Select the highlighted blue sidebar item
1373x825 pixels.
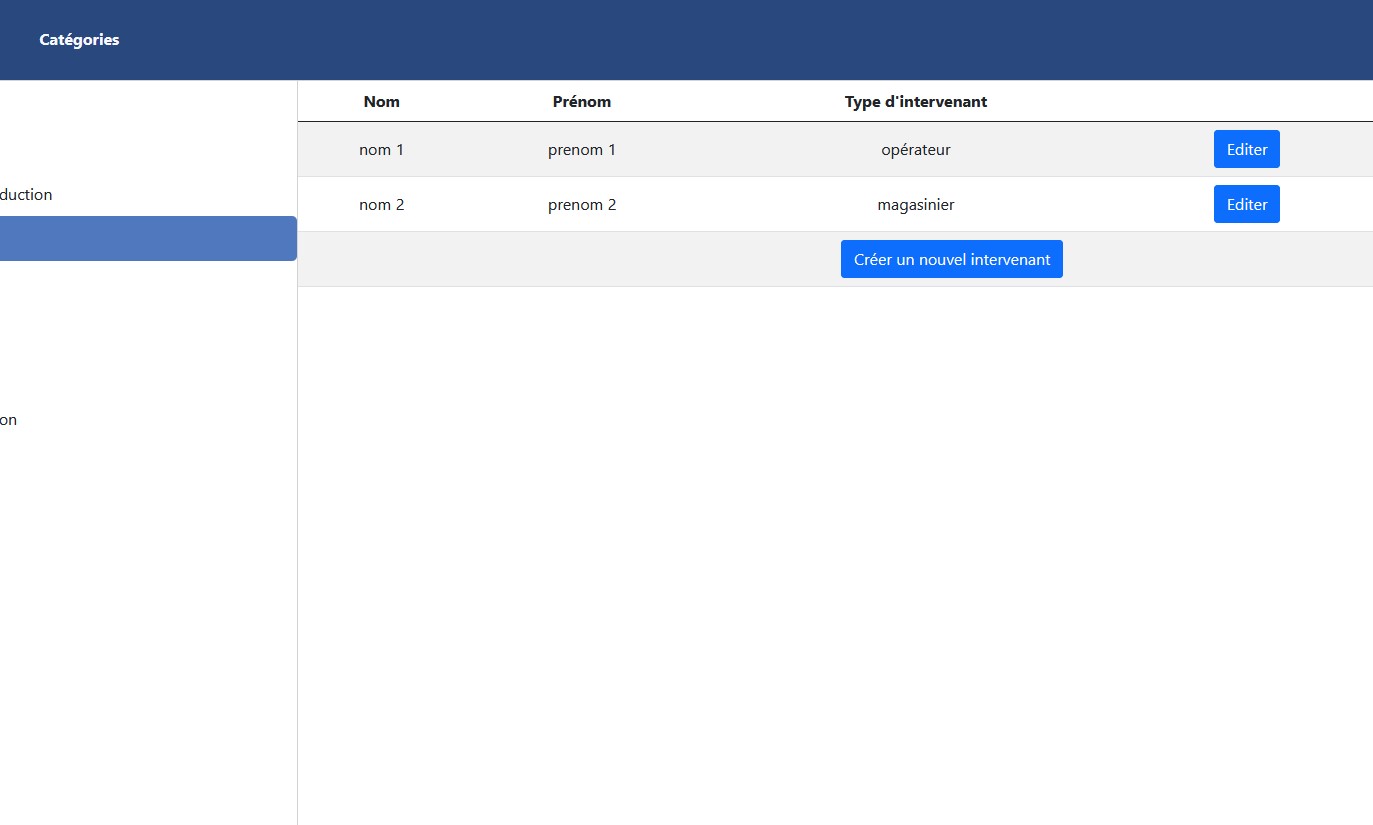click(148, 239)
